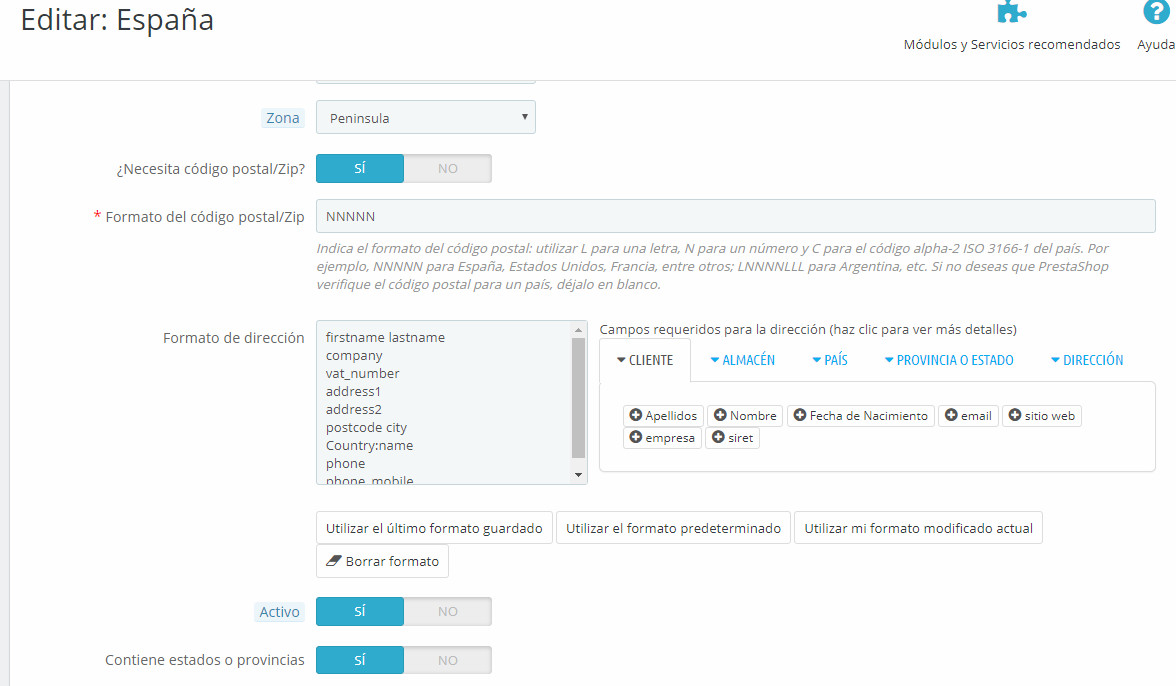1176x686 pixels.
Task: Click the 'Country:name' line
Action: point(369,445)
